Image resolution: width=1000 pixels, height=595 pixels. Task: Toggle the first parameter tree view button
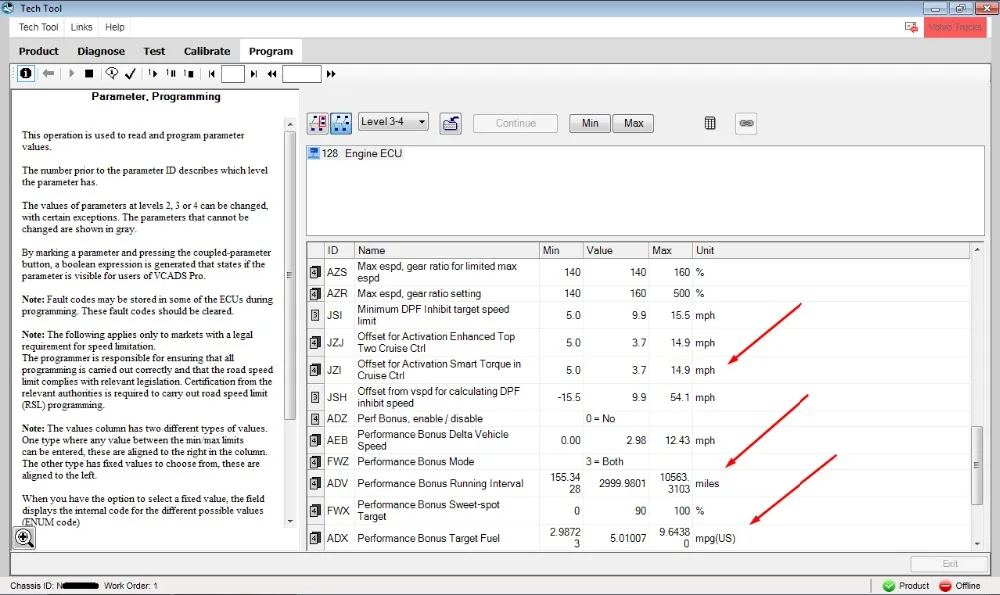point(318,123)
